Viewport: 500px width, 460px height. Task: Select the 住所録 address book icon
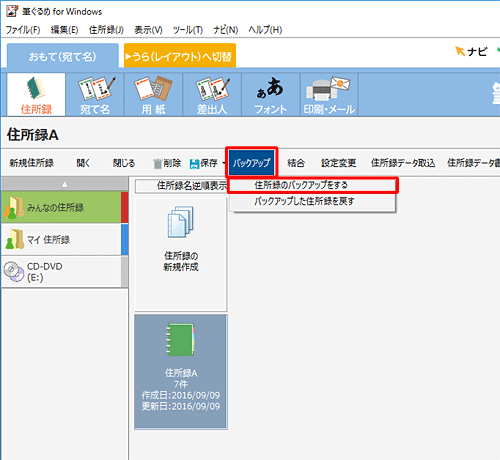36,95
